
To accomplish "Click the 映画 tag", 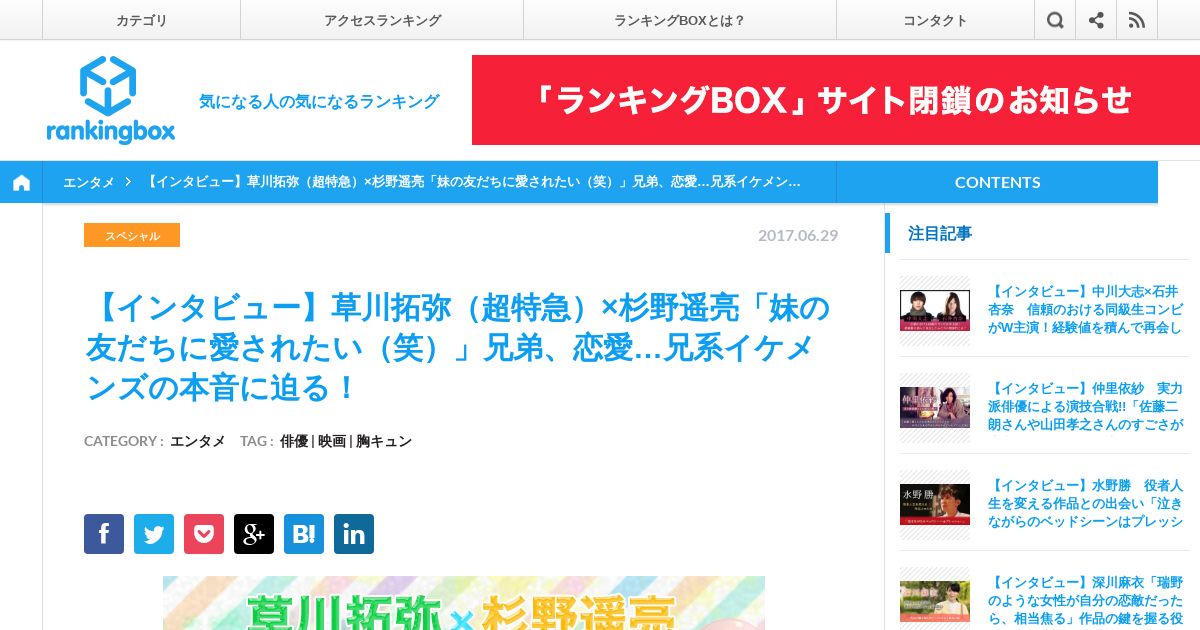I will (332, 441).
